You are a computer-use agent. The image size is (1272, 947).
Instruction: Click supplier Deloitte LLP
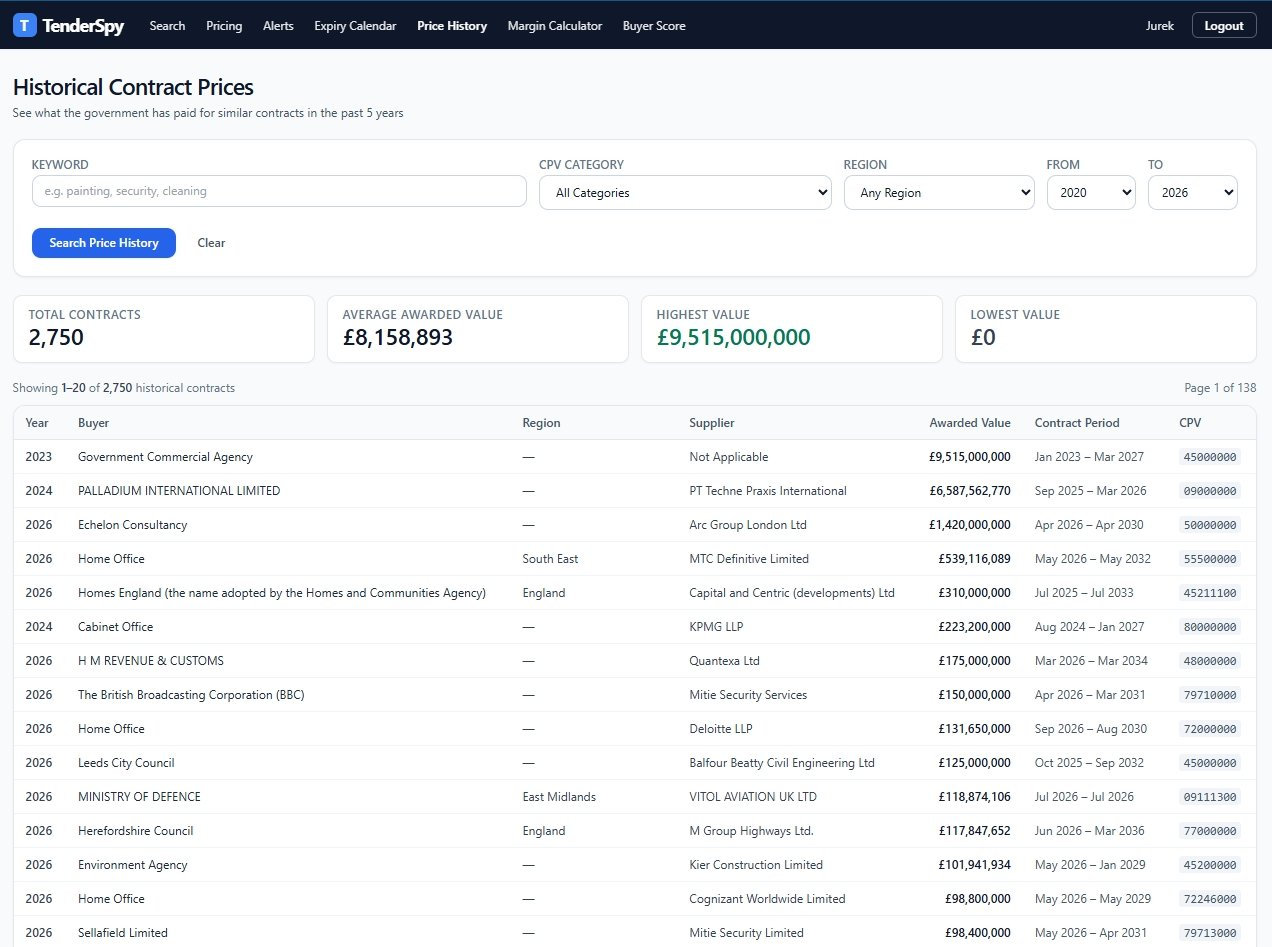point(721,729)
